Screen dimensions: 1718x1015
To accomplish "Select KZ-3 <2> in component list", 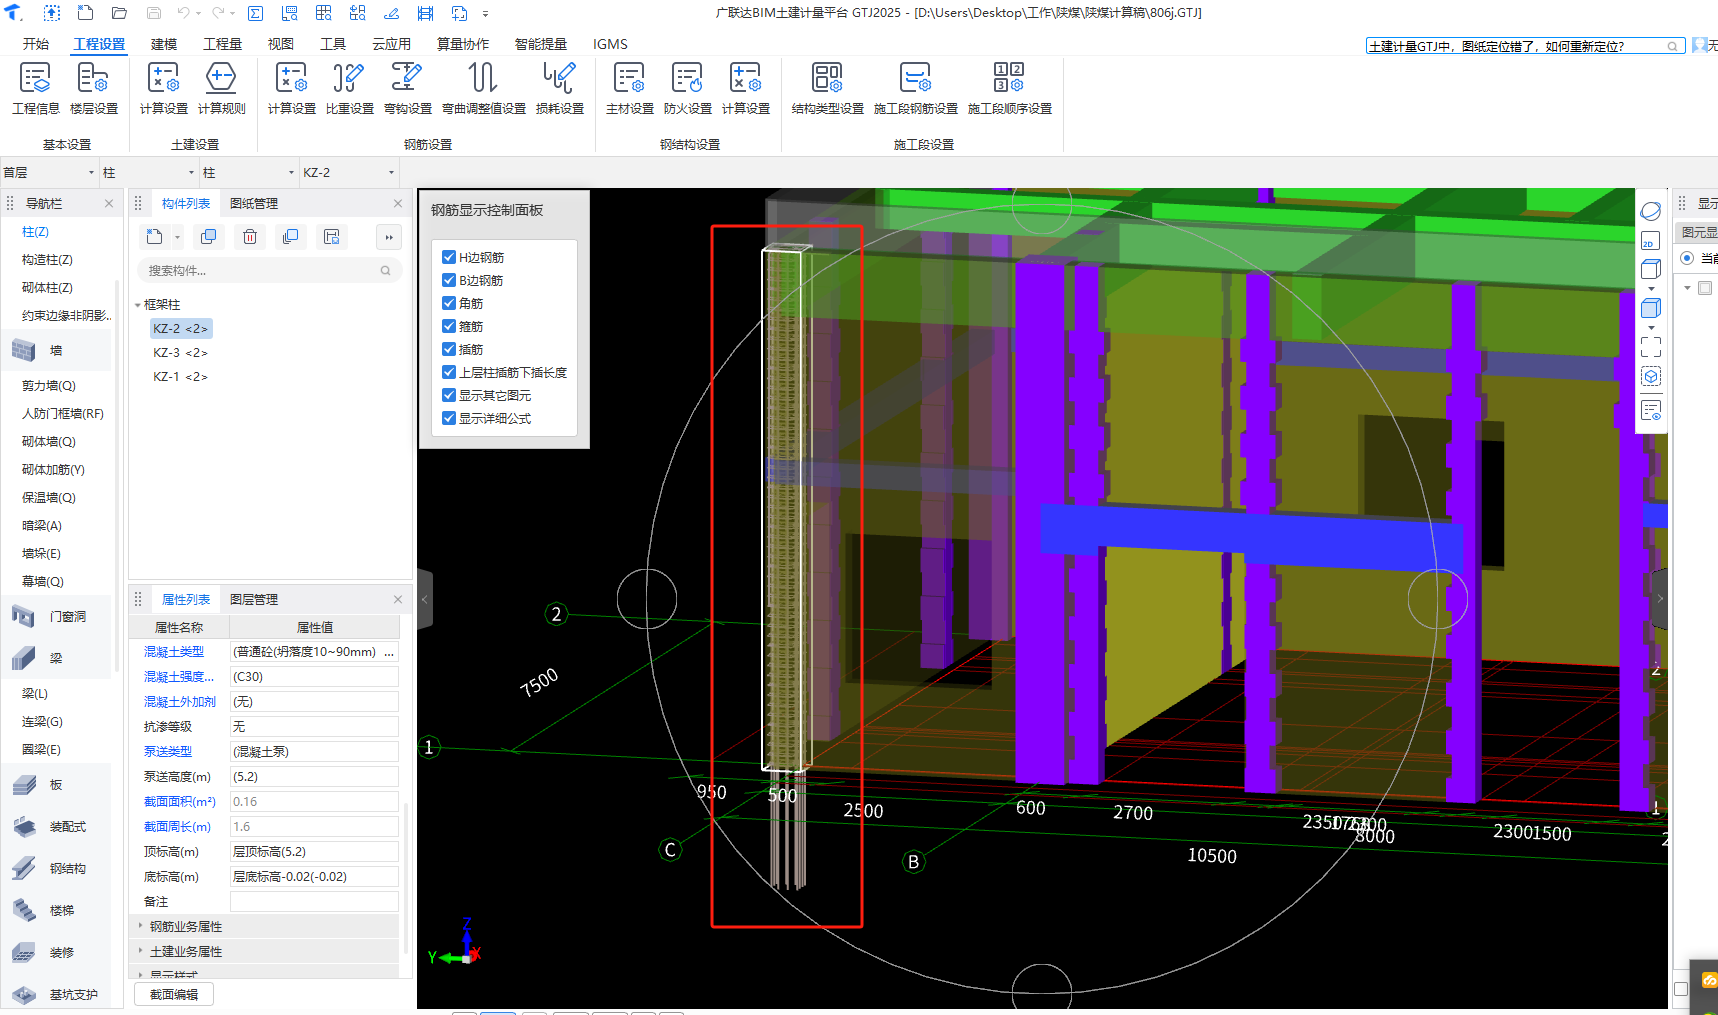I will pyautogui.click(x=180, y=353).
